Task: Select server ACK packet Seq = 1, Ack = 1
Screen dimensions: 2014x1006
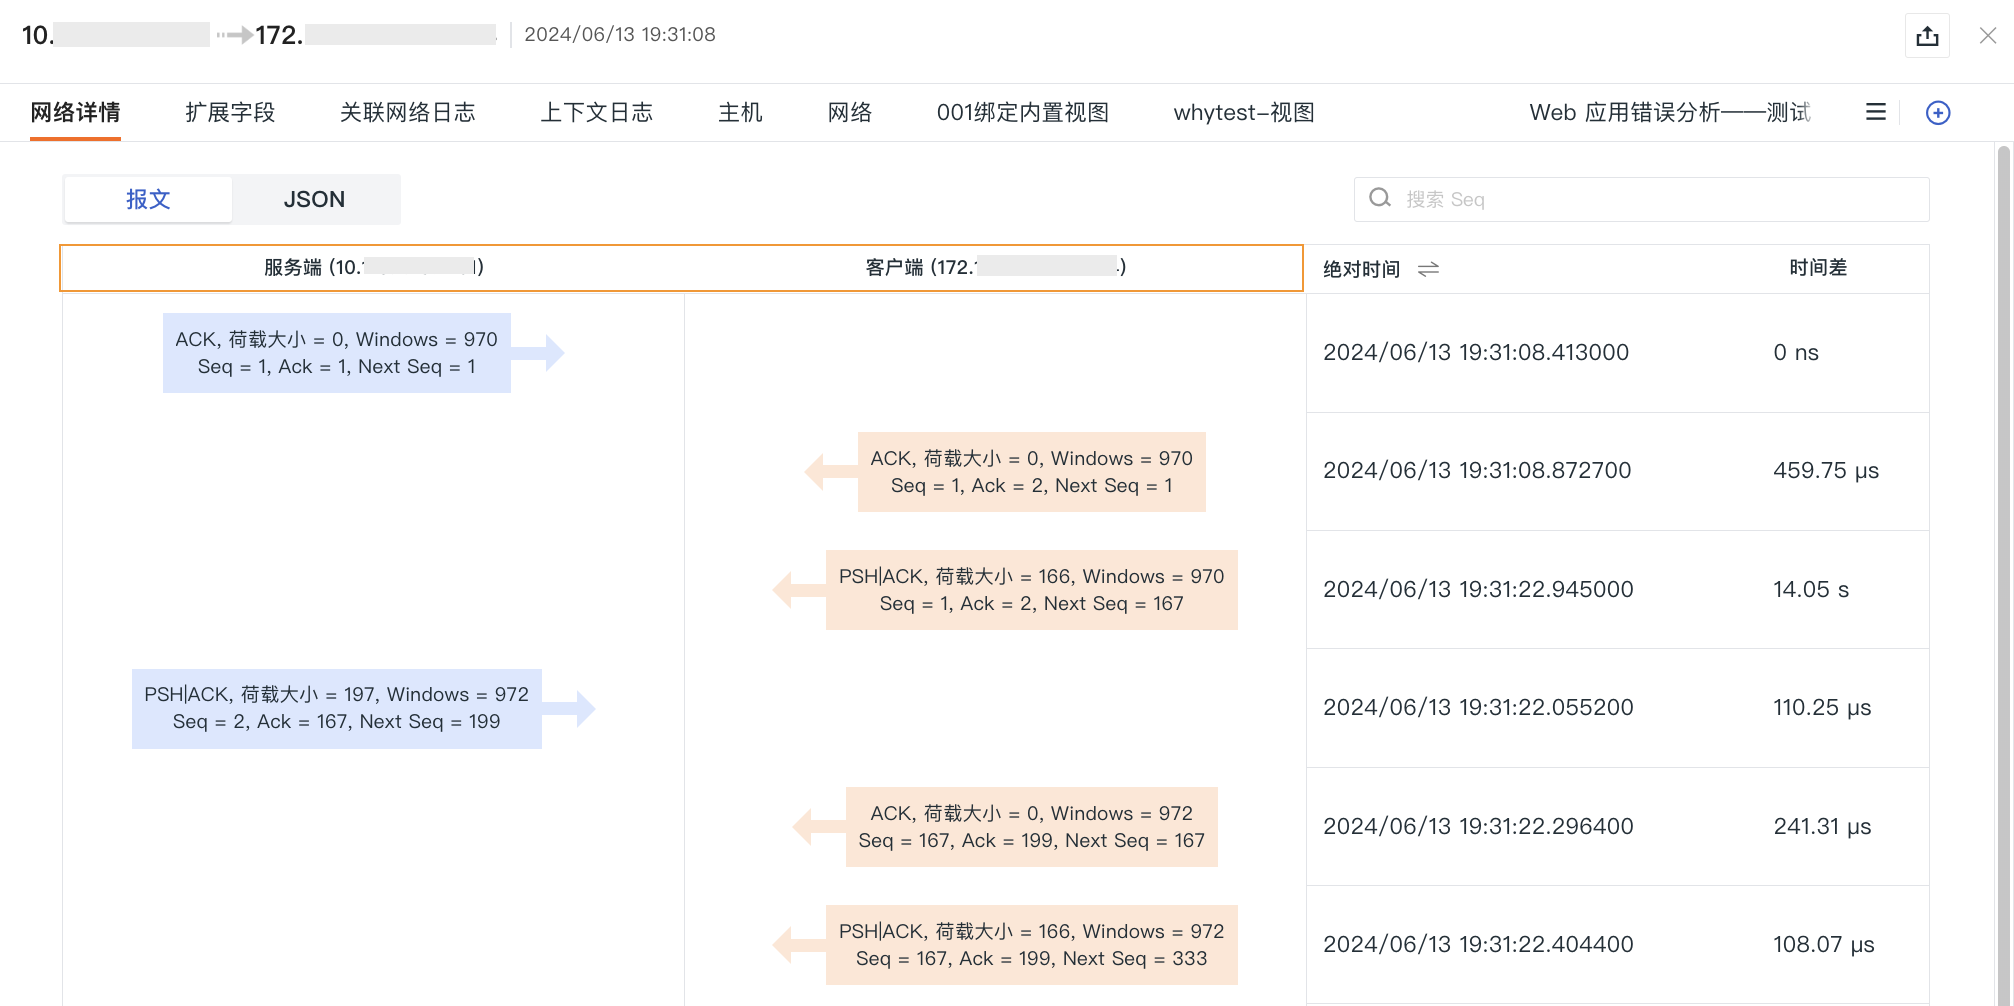Action: click(x=337, y=353)
